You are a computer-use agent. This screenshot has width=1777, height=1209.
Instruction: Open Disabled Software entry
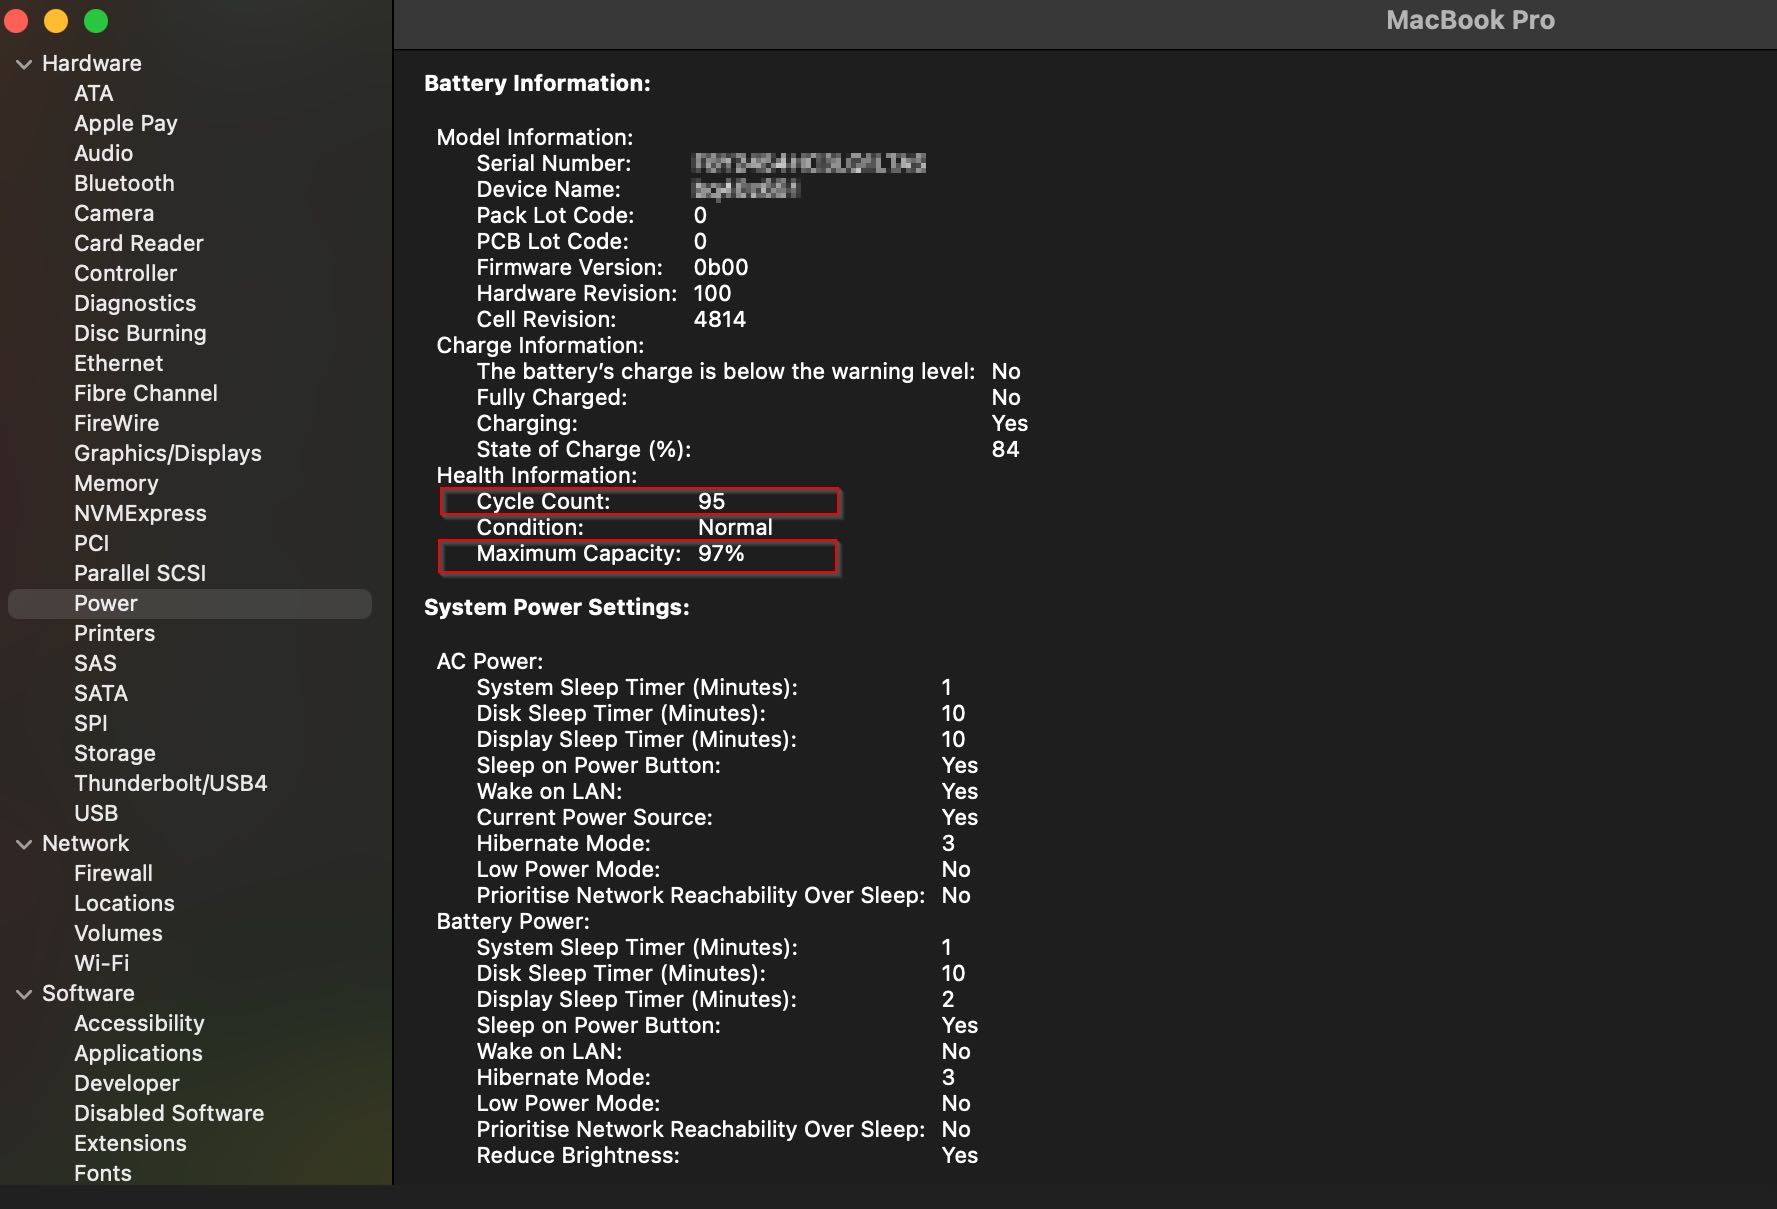pos(169,1113)
